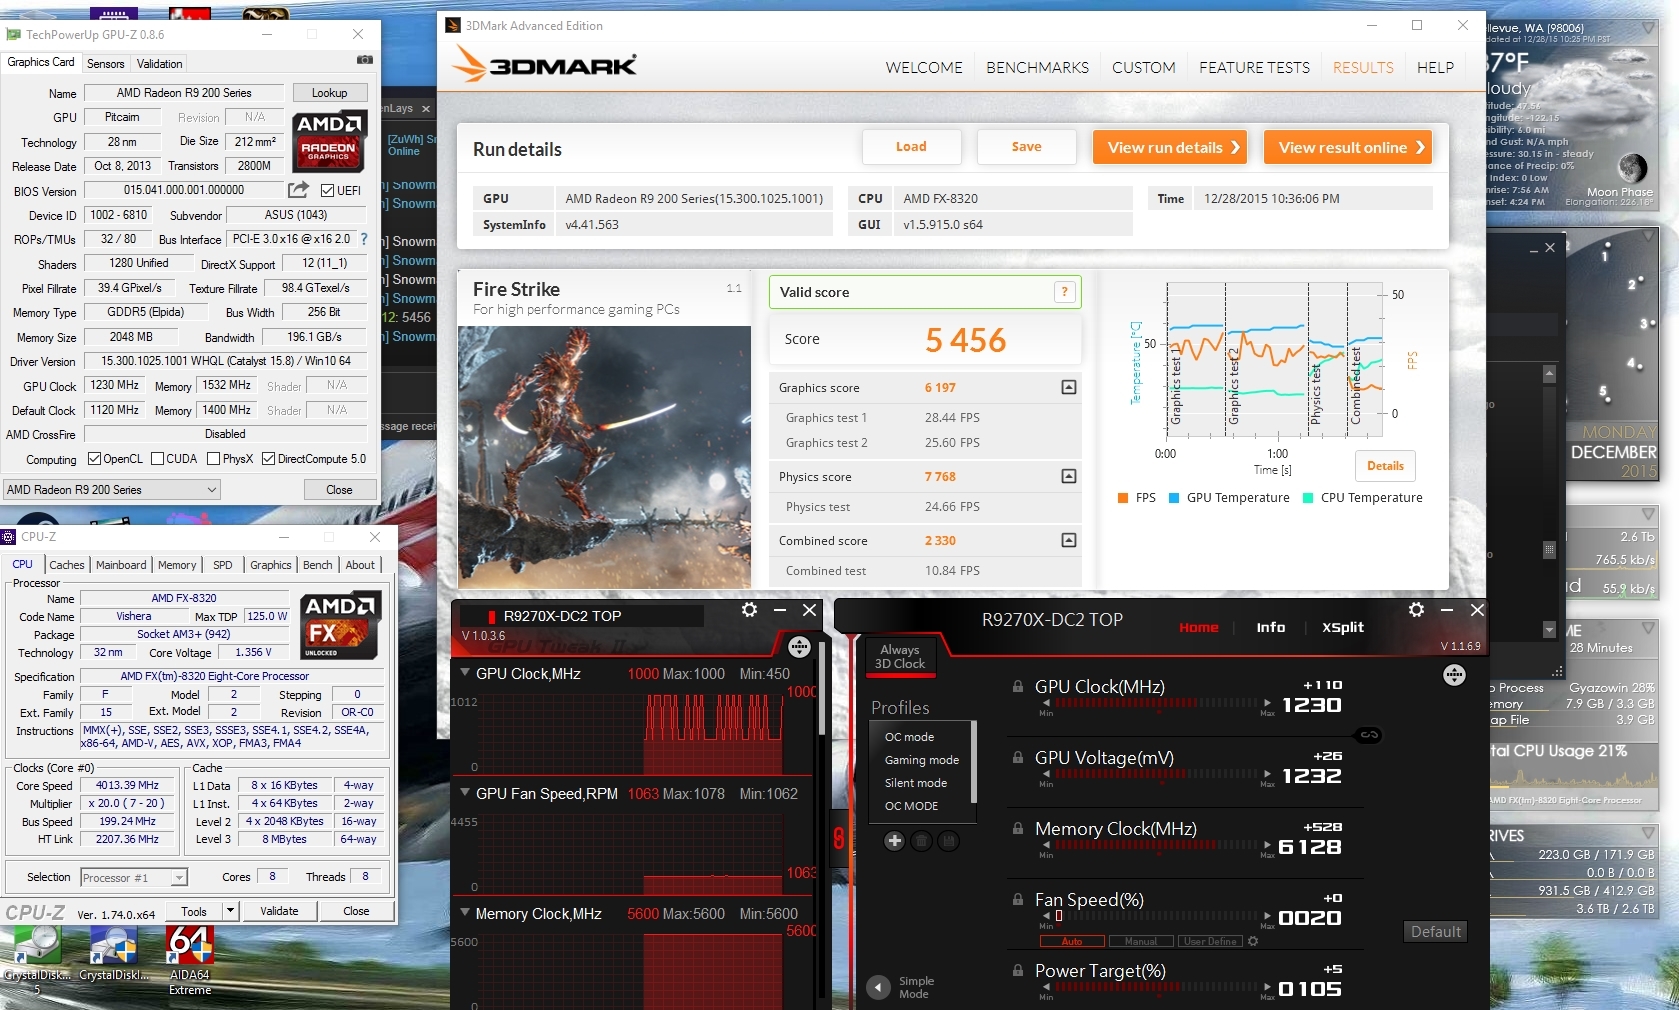Open Mainboard tab in CPU-Z
The height and width of the screenshot is (1010, 1679).
(x=121, y=565)
